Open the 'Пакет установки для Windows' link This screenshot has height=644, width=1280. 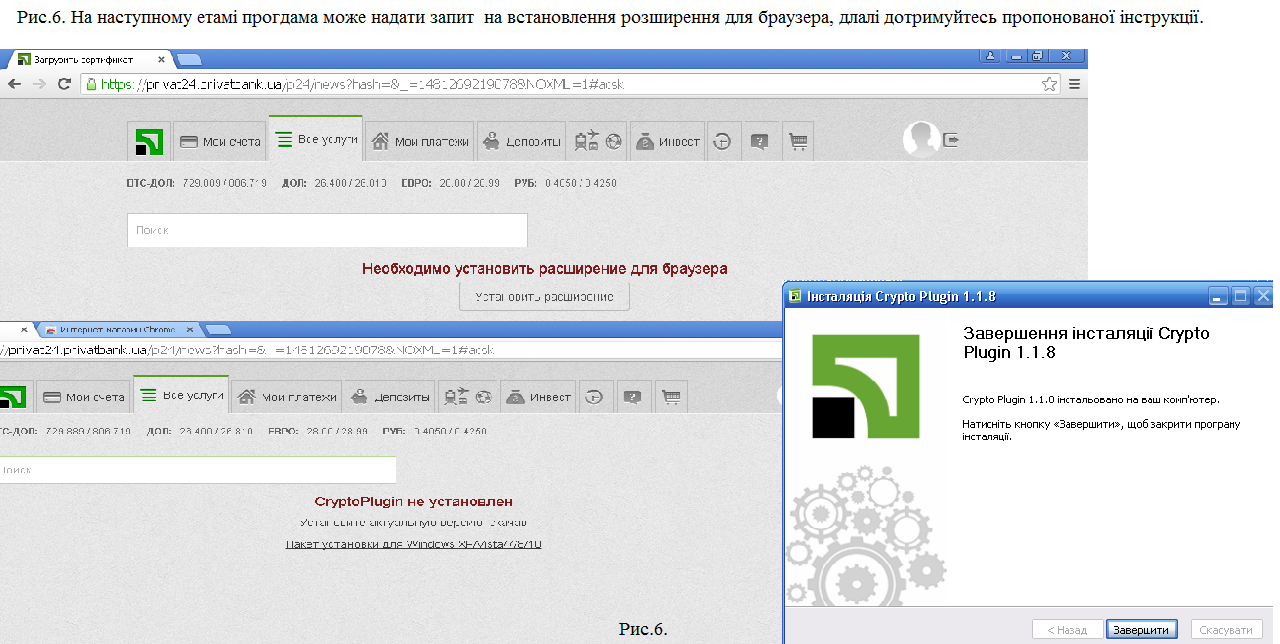pos(413,544)
